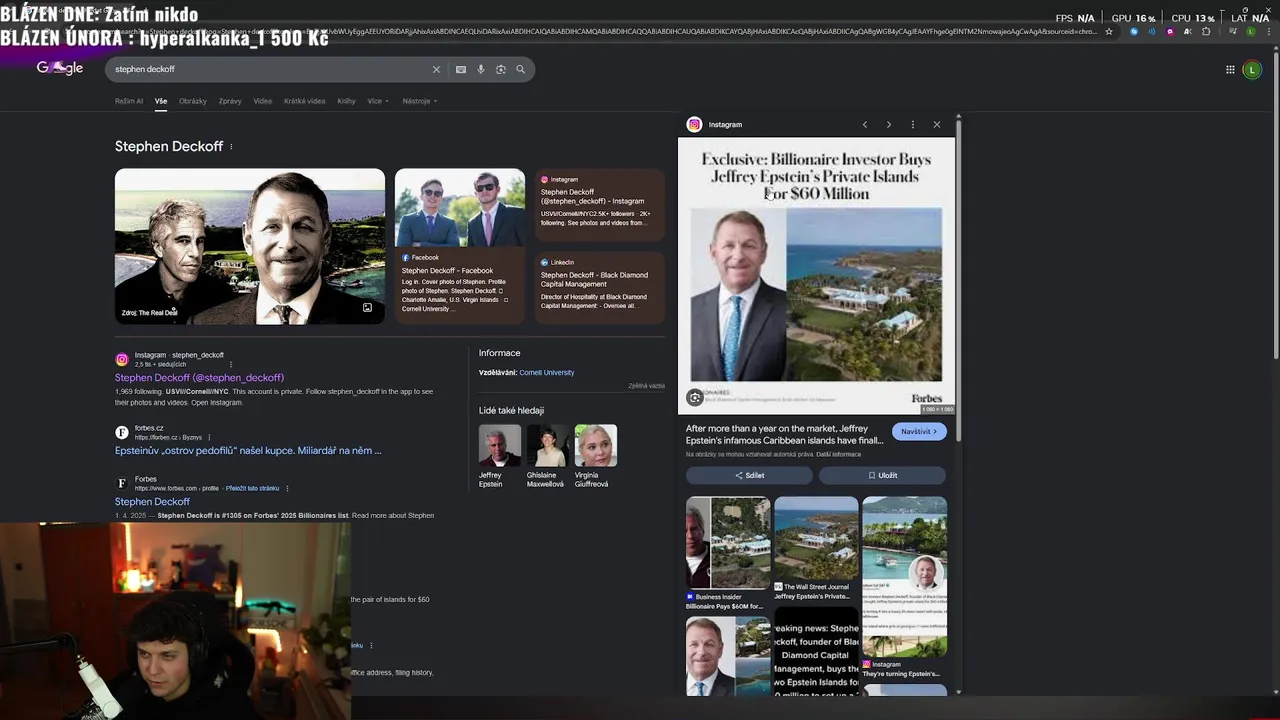Click the Sdílet button
1280x720 pixels.
coord(749,476)
